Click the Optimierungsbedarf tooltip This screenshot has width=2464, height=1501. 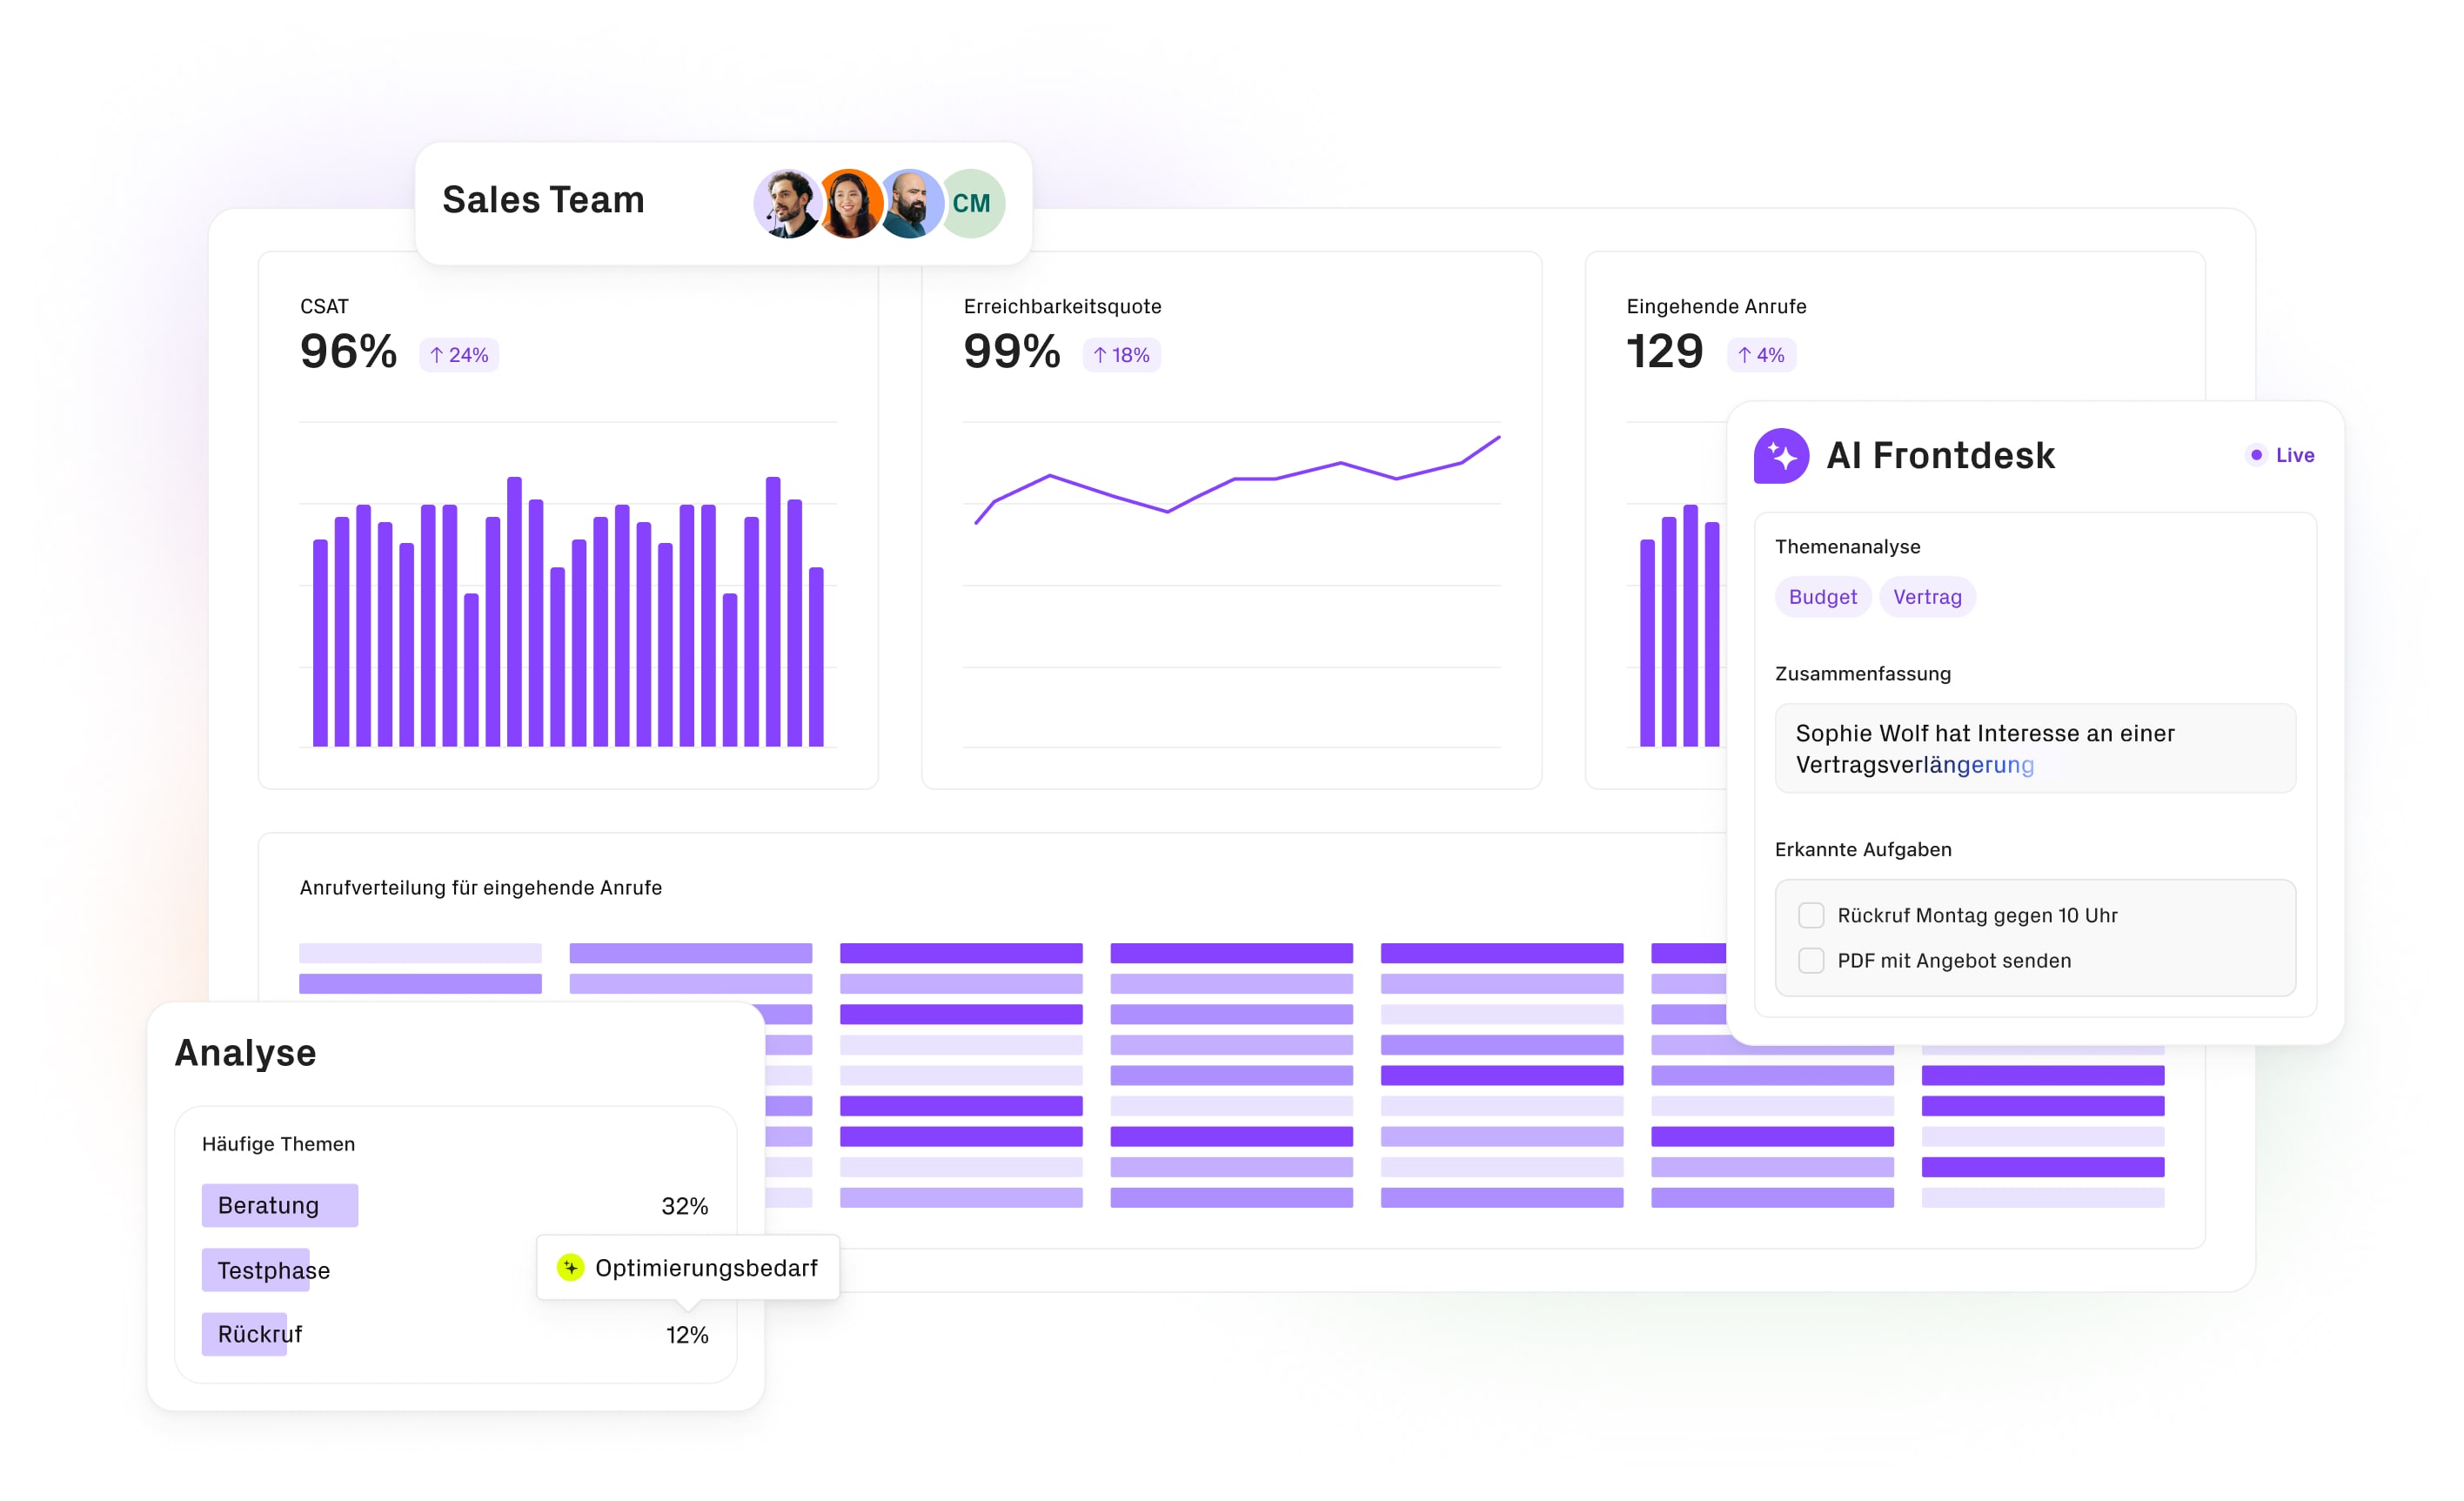pyautogui.click(x=688, y=1267)
